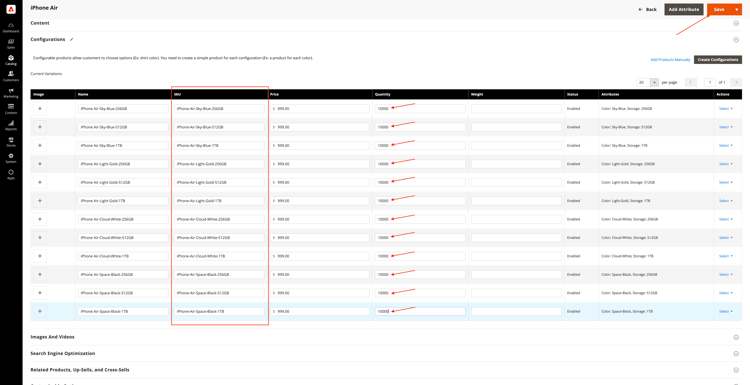Screen dimensions: 750x385
Task: Go to the previous variations page
Action: 691,82
